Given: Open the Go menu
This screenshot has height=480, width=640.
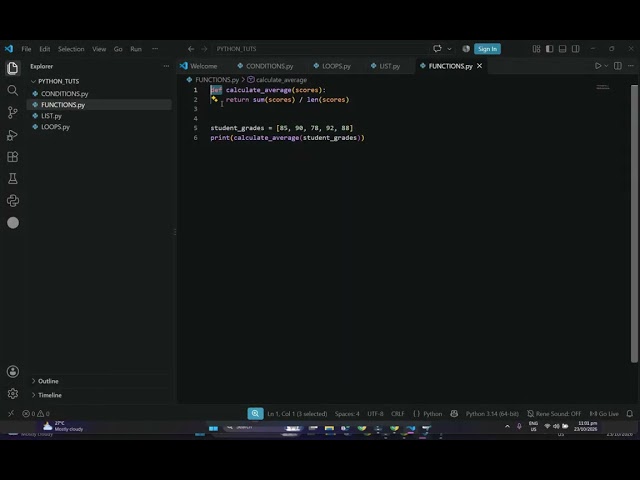Looking at the screenshot, I should click(118, 49).
